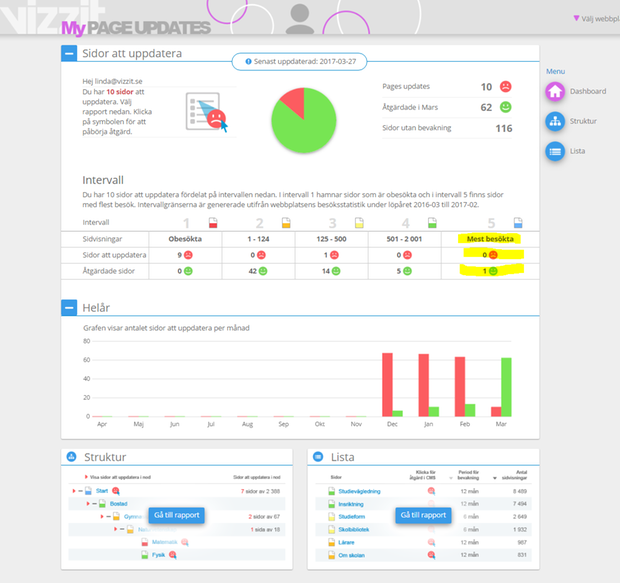Select the Start node in Struktur tree
The height and width of the screenshot is (583, 620).
(102, 491)
